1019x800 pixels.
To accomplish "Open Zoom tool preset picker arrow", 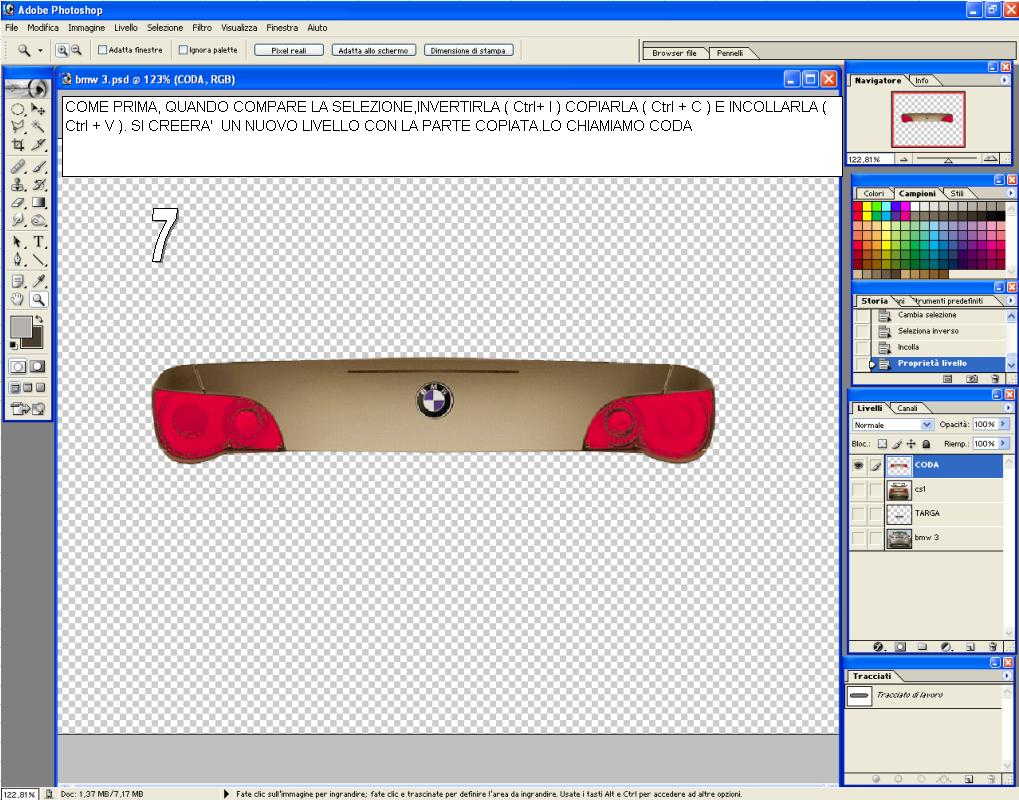I will 40,50.
